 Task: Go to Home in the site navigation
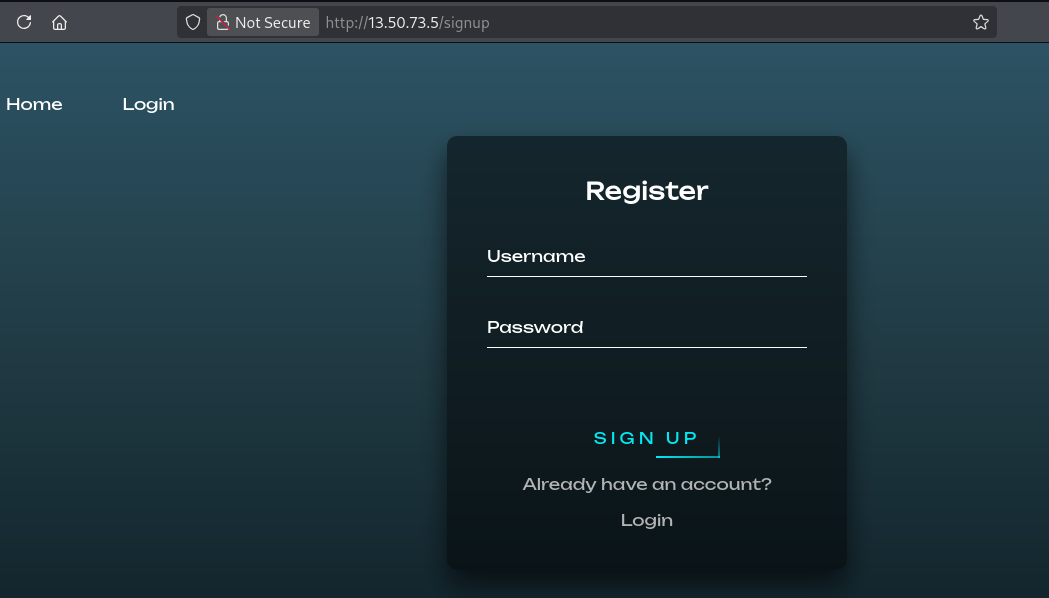(34, 104)
